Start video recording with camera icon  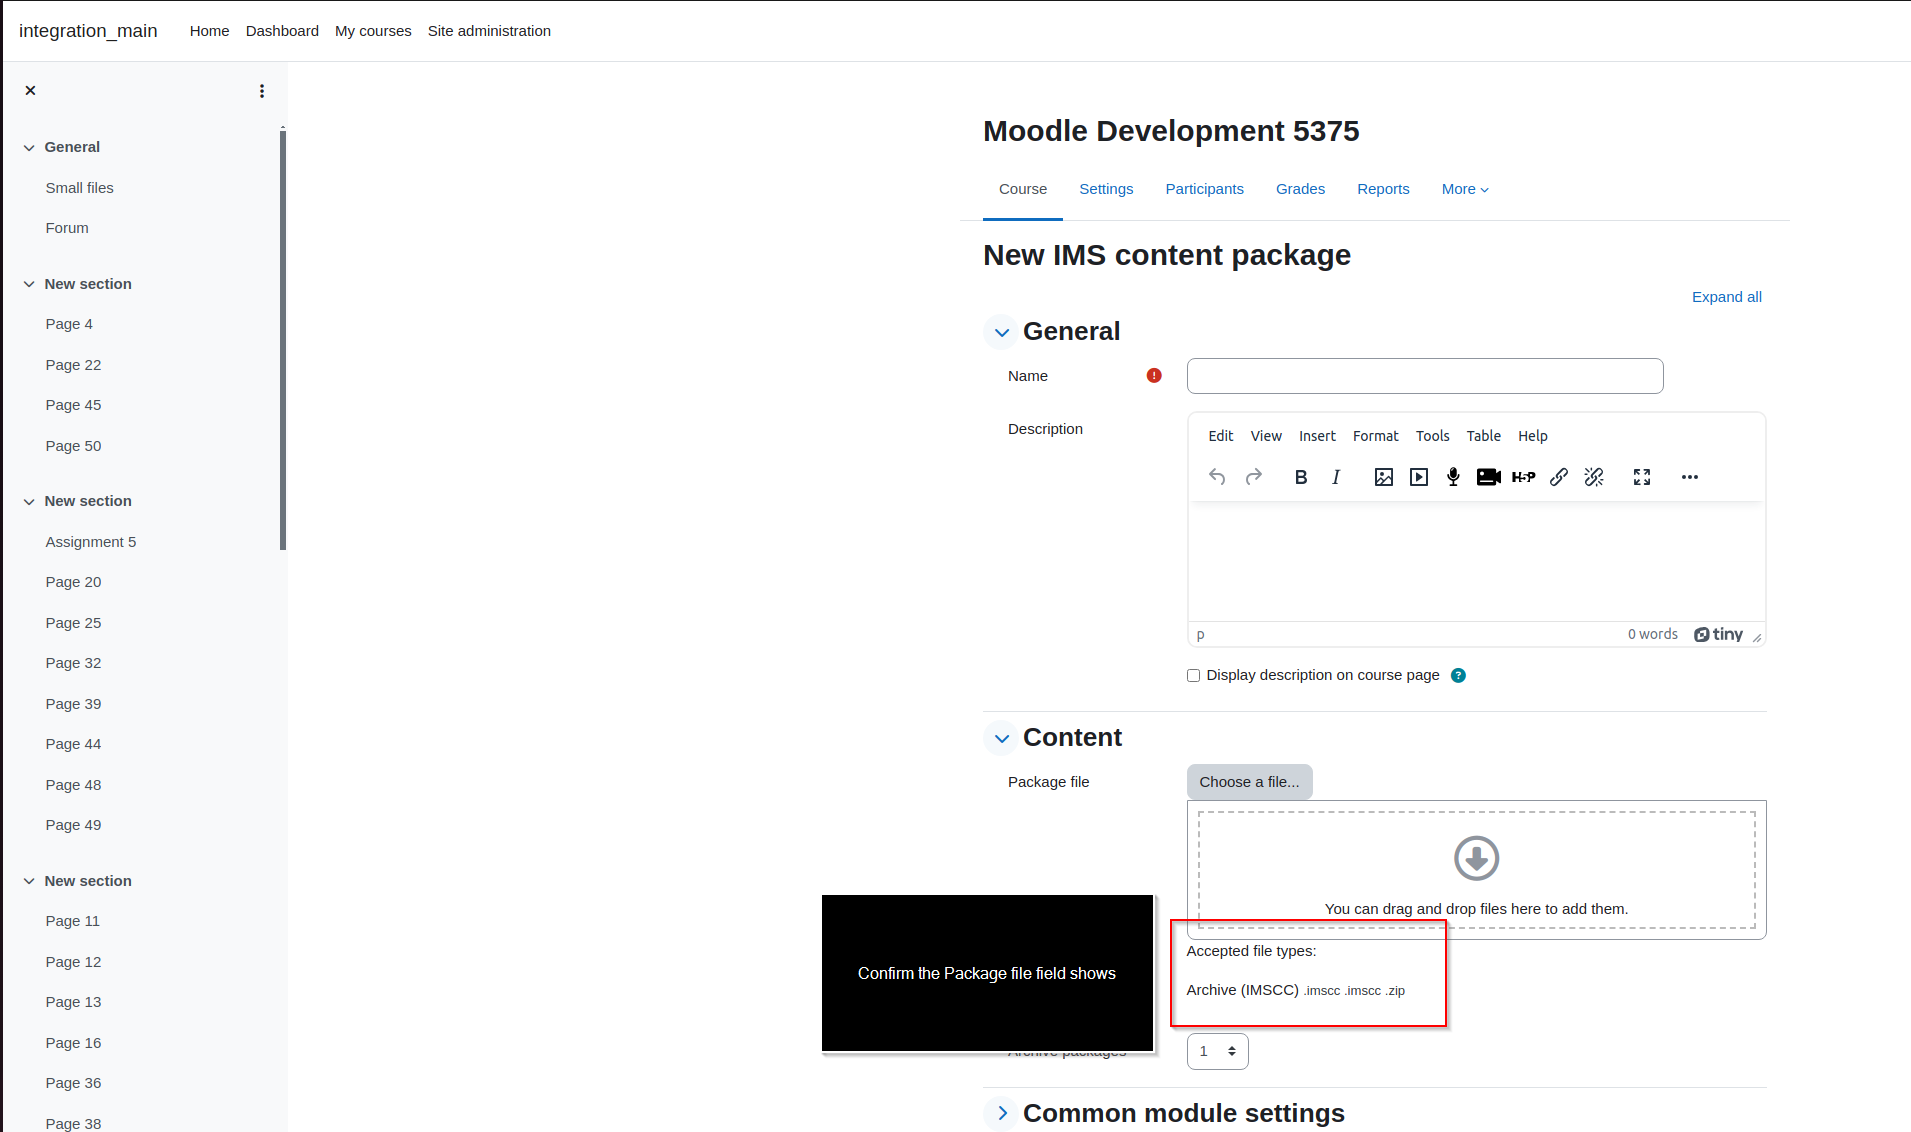coord(1489,477)
